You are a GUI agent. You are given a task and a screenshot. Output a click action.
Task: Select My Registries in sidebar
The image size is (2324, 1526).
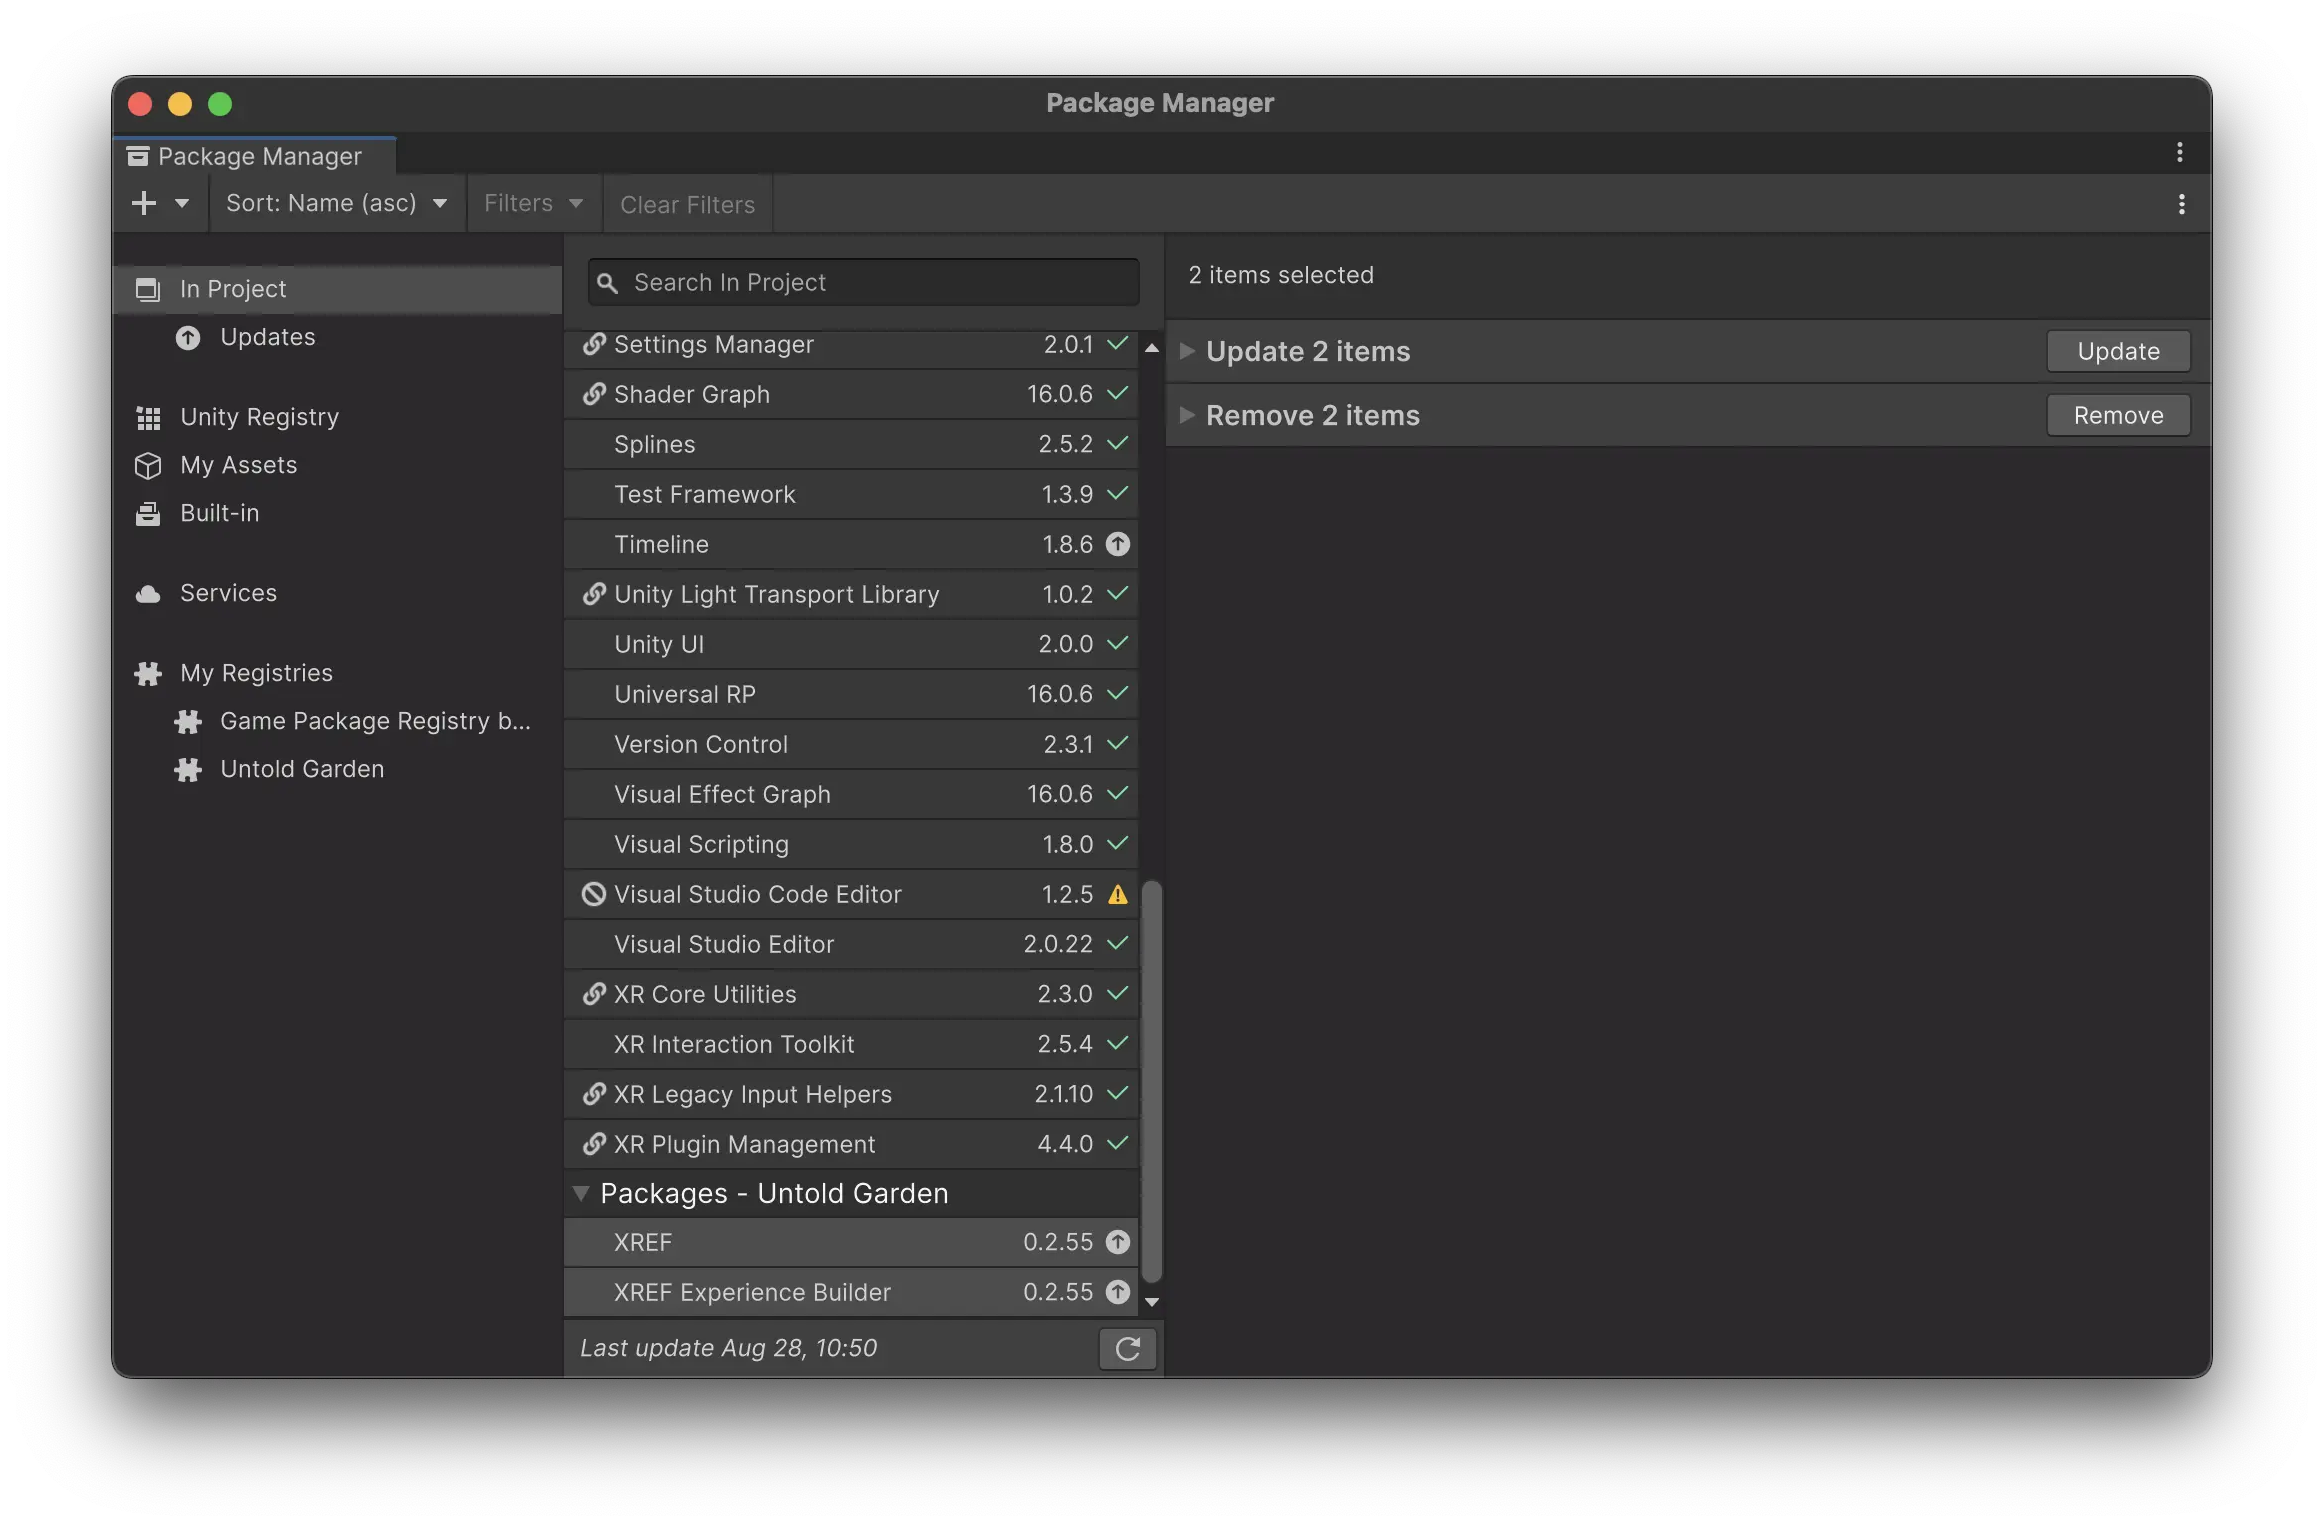256,672
